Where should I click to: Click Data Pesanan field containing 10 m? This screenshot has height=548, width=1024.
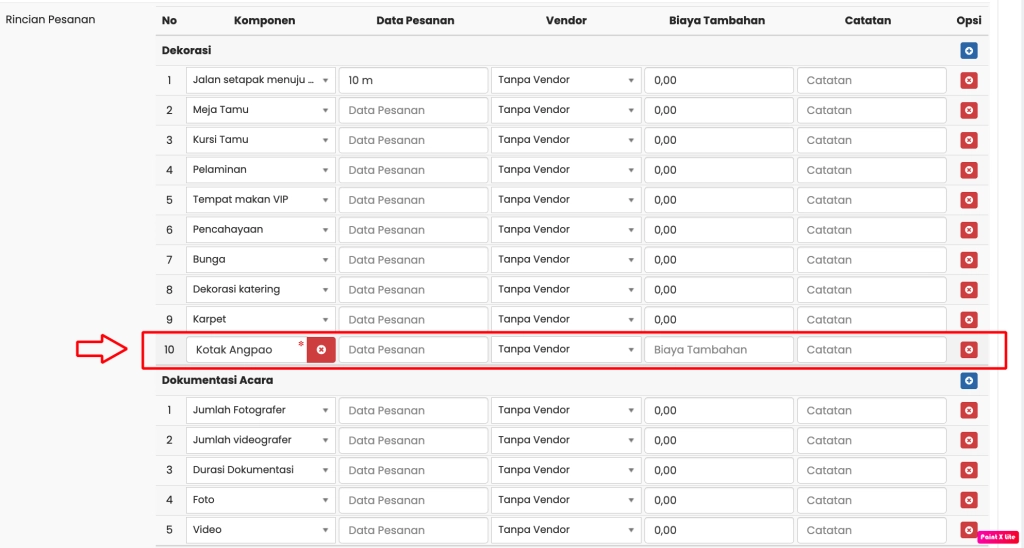coord(412,80)
